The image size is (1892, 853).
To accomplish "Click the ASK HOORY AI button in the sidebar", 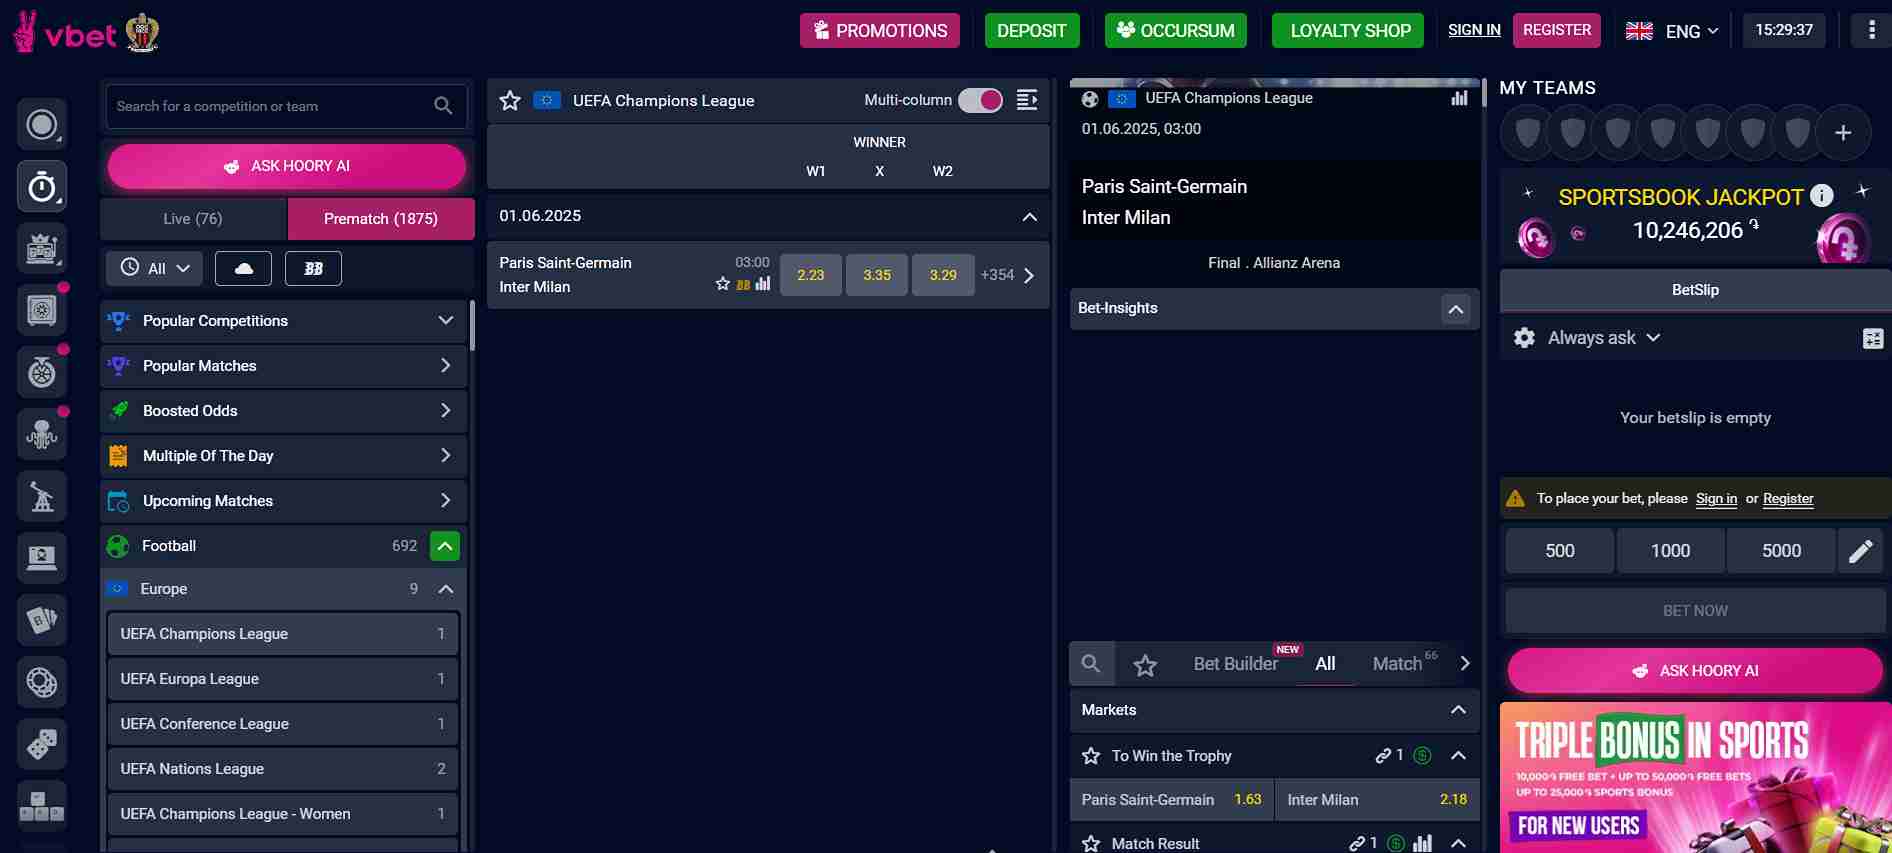I will 287,167.
